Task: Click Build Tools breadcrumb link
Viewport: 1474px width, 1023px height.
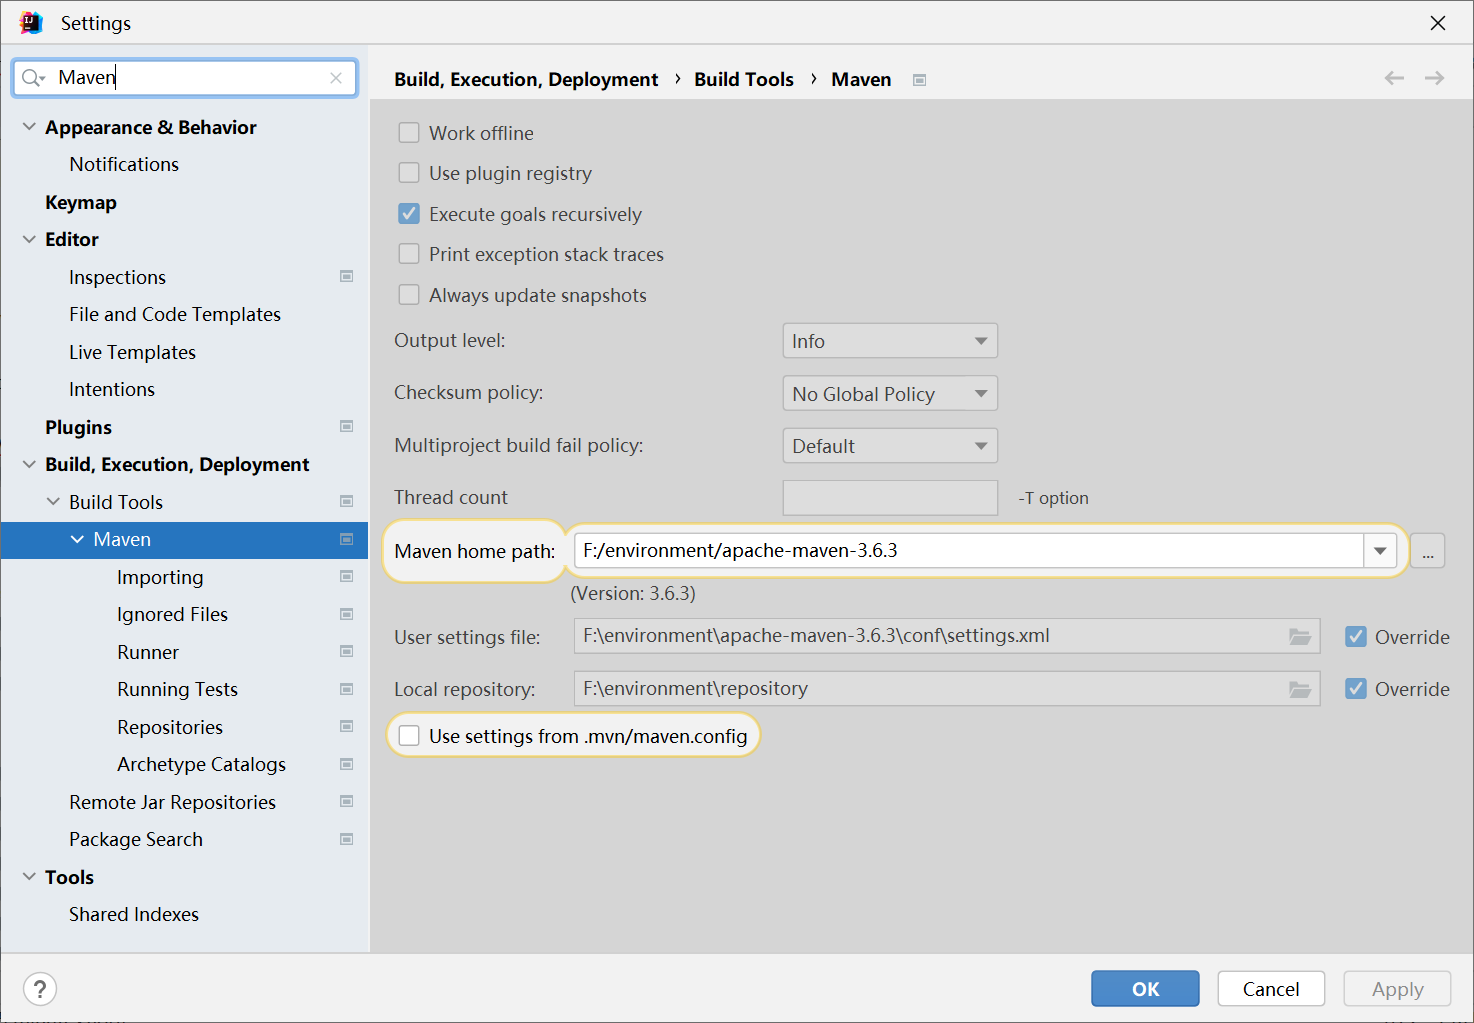Action: coord(744,79)
